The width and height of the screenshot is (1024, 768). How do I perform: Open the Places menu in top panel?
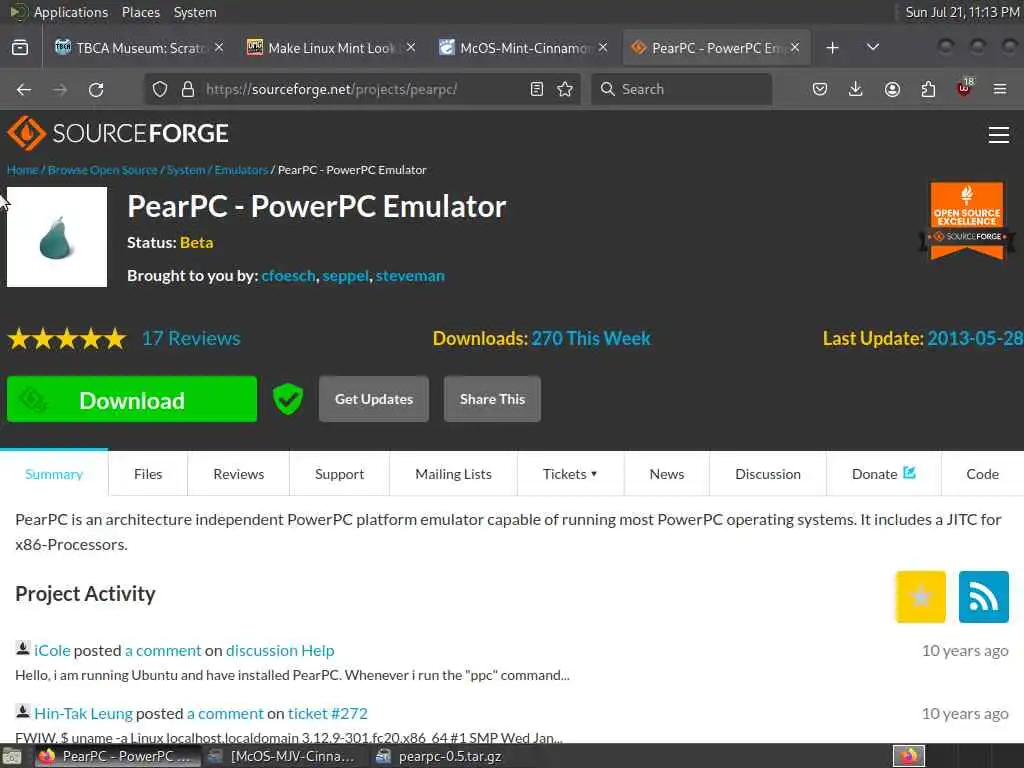tap(140, 12)
